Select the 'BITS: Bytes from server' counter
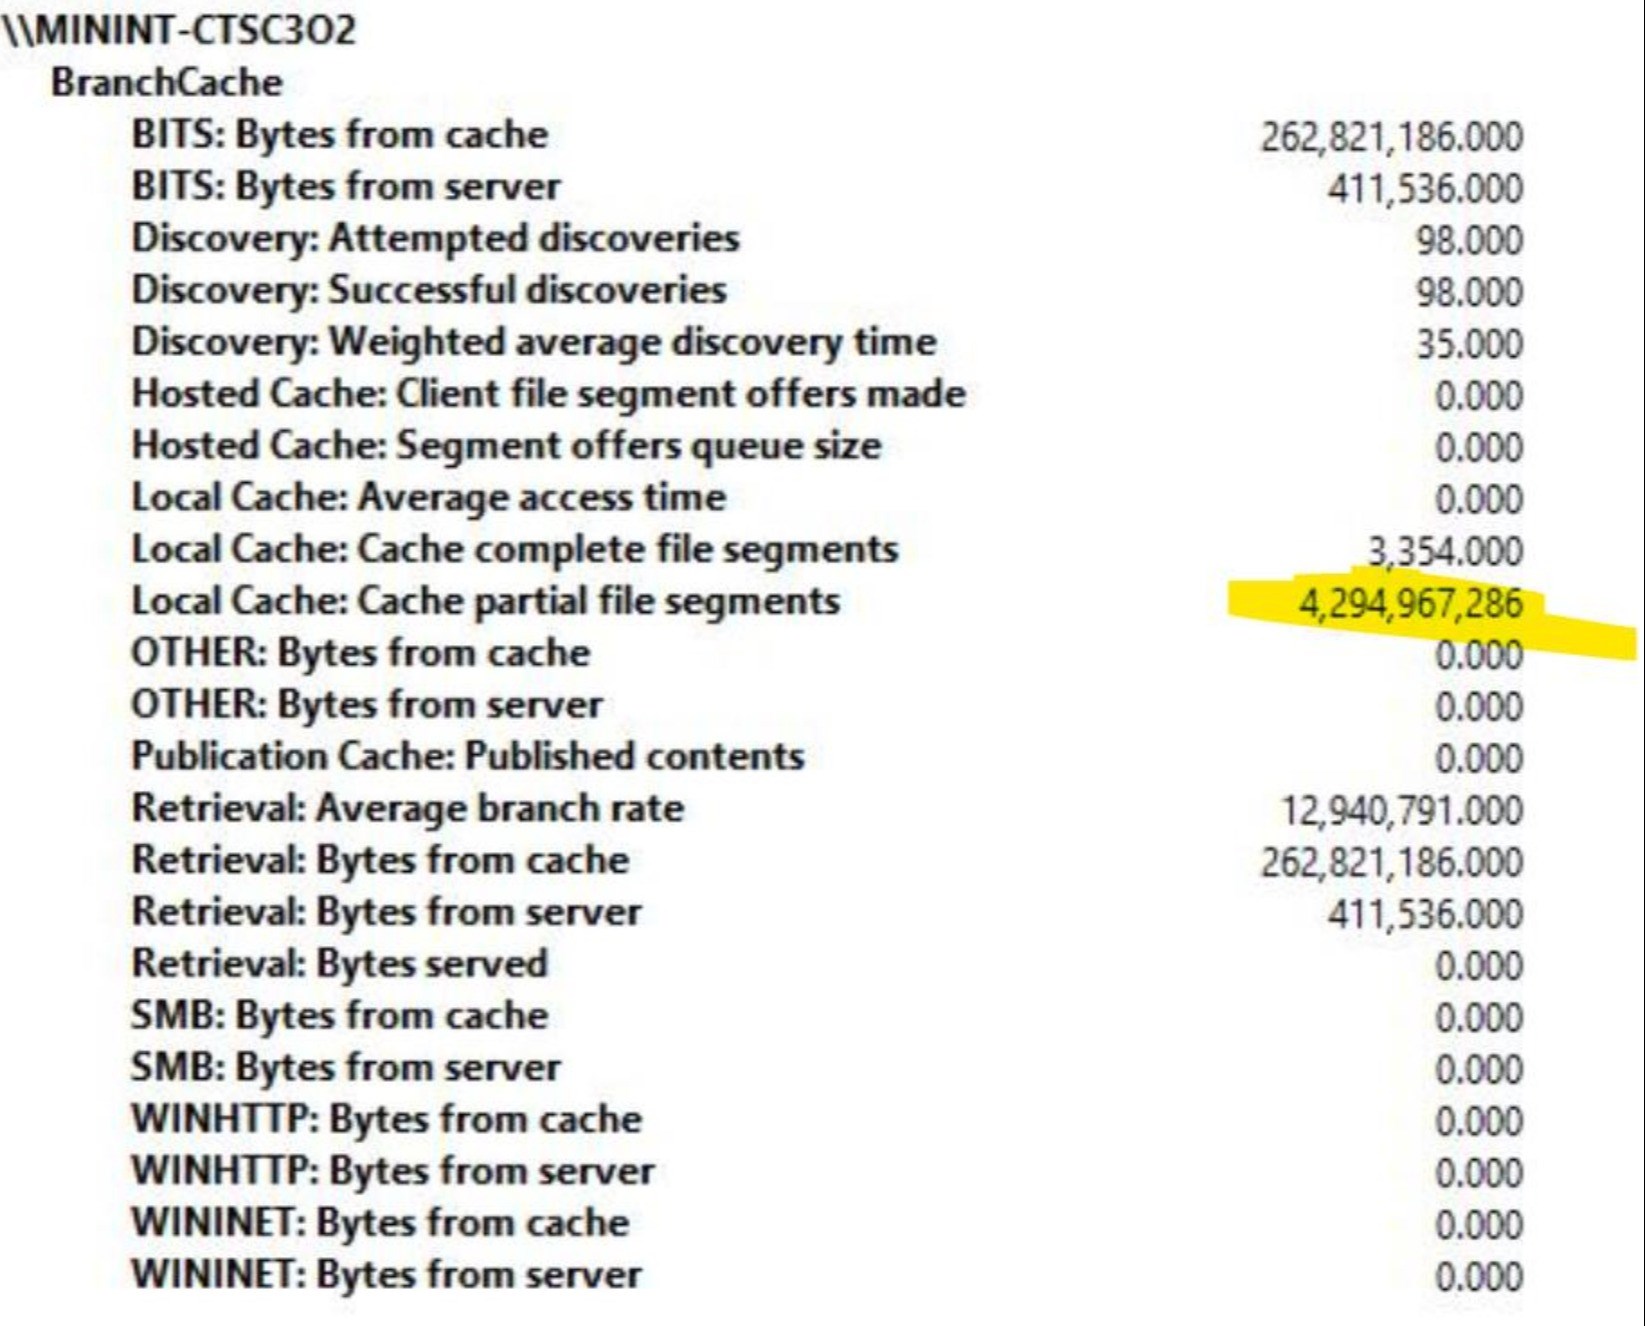Image resolution: width=1645 pixels, height=1326 pixels. tap(346, 187)
